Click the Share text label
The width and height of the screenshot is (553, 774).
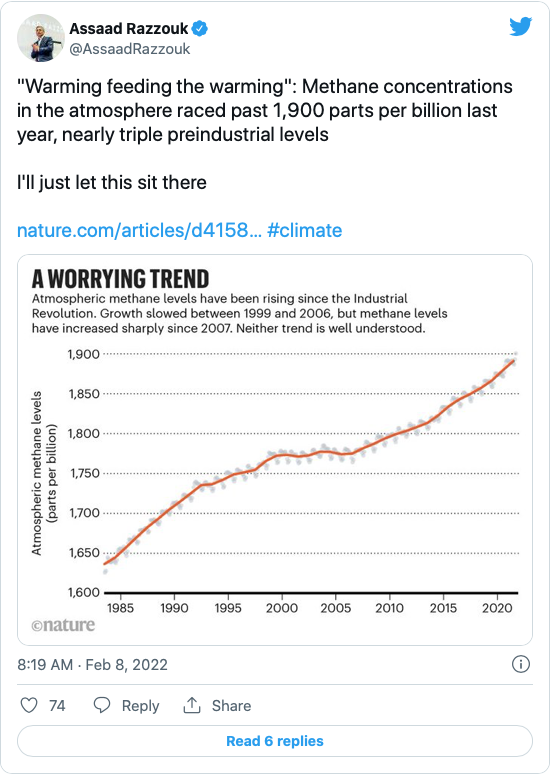click(232, 705)
